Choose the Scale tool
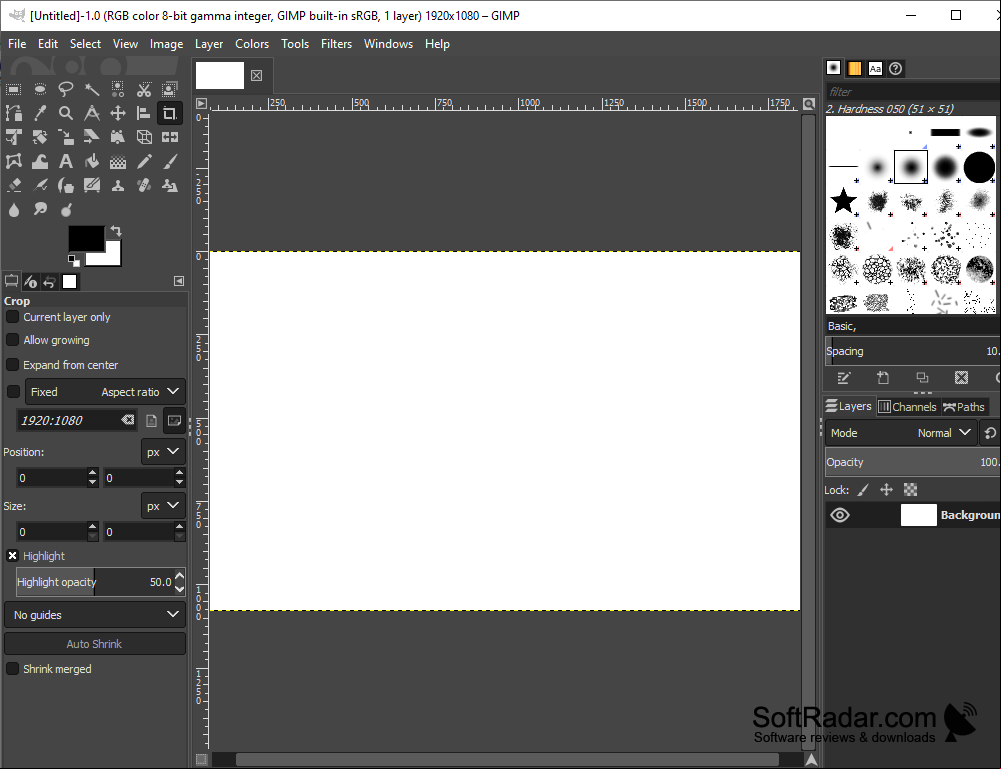This screenshot has width=1001, height=769. (x=66, y=137)
